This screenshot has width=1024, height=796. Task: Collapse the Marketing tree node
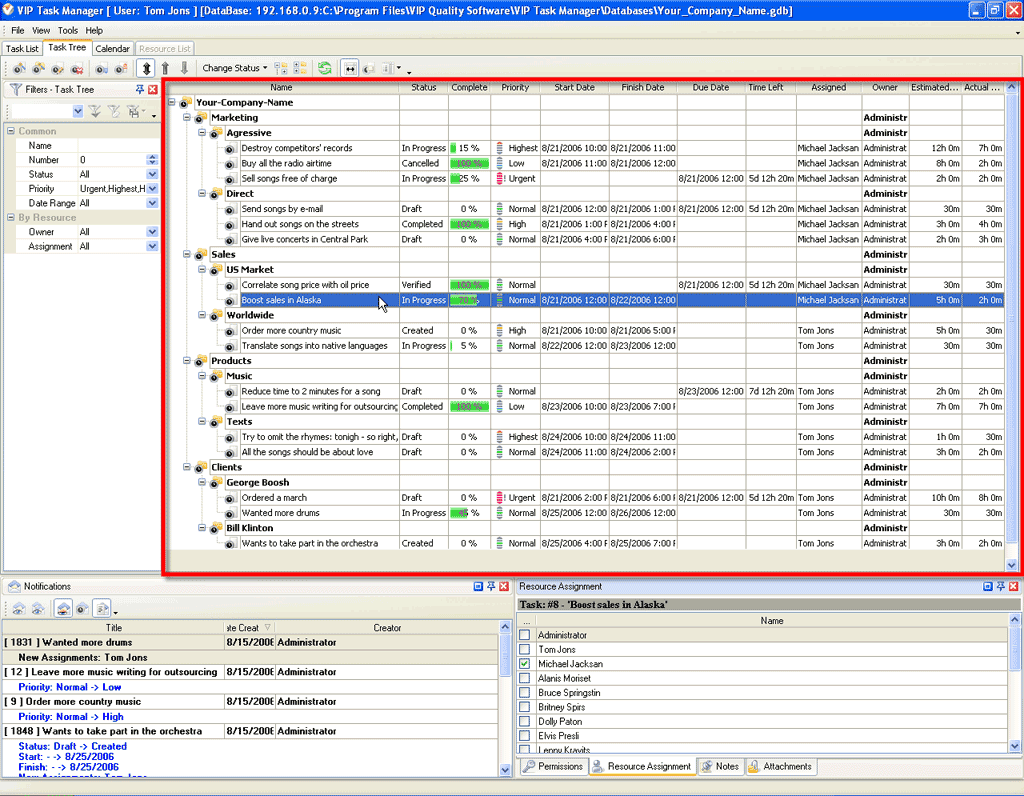187,118
